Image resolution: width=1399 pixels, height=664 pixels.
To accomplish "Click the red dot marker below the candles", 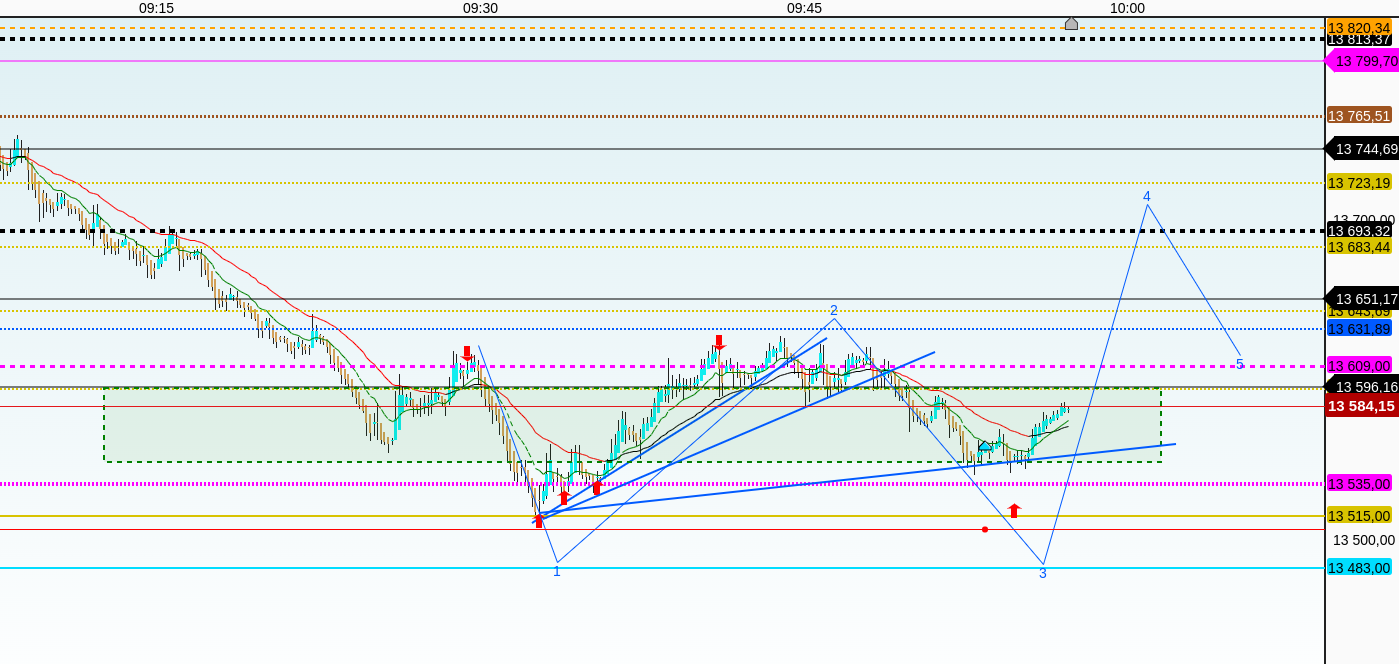I will click(x=985, y=529).
